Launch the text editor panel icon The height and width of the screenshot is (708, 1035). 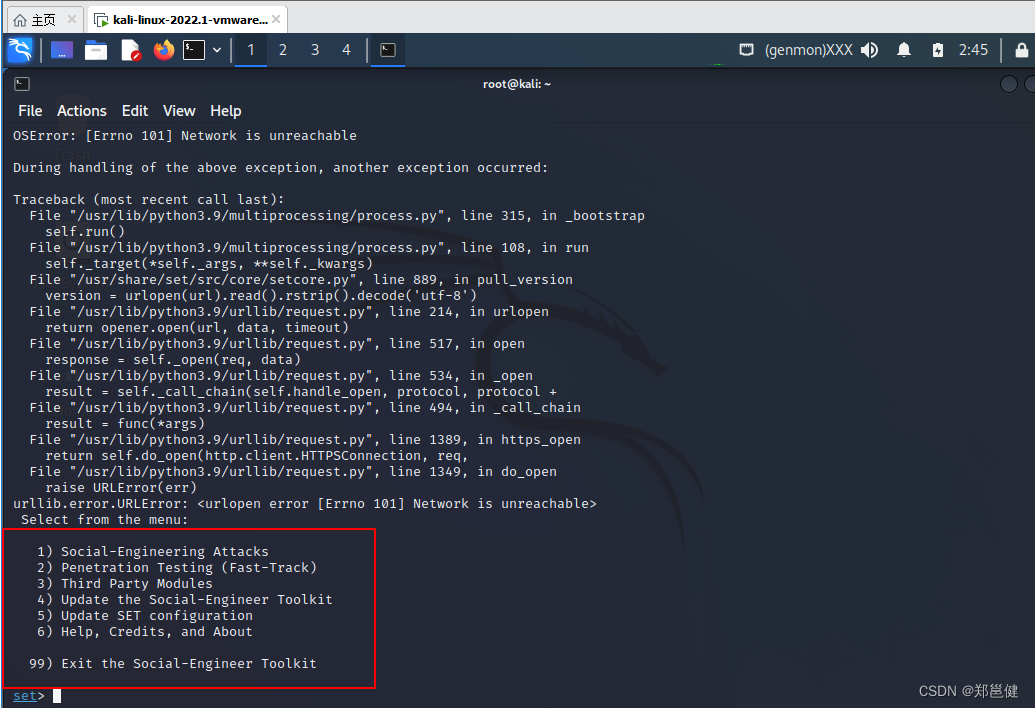click(x=131, y=50)
